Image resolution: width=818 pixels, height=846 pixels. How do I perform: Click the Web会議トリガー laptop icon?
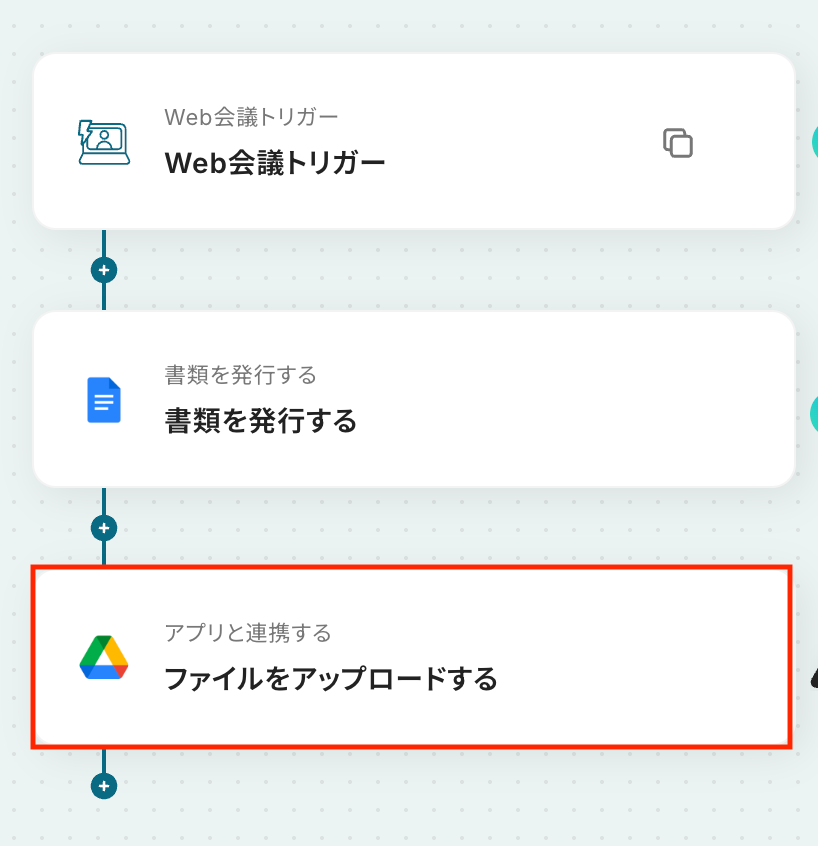pos(104,142)
